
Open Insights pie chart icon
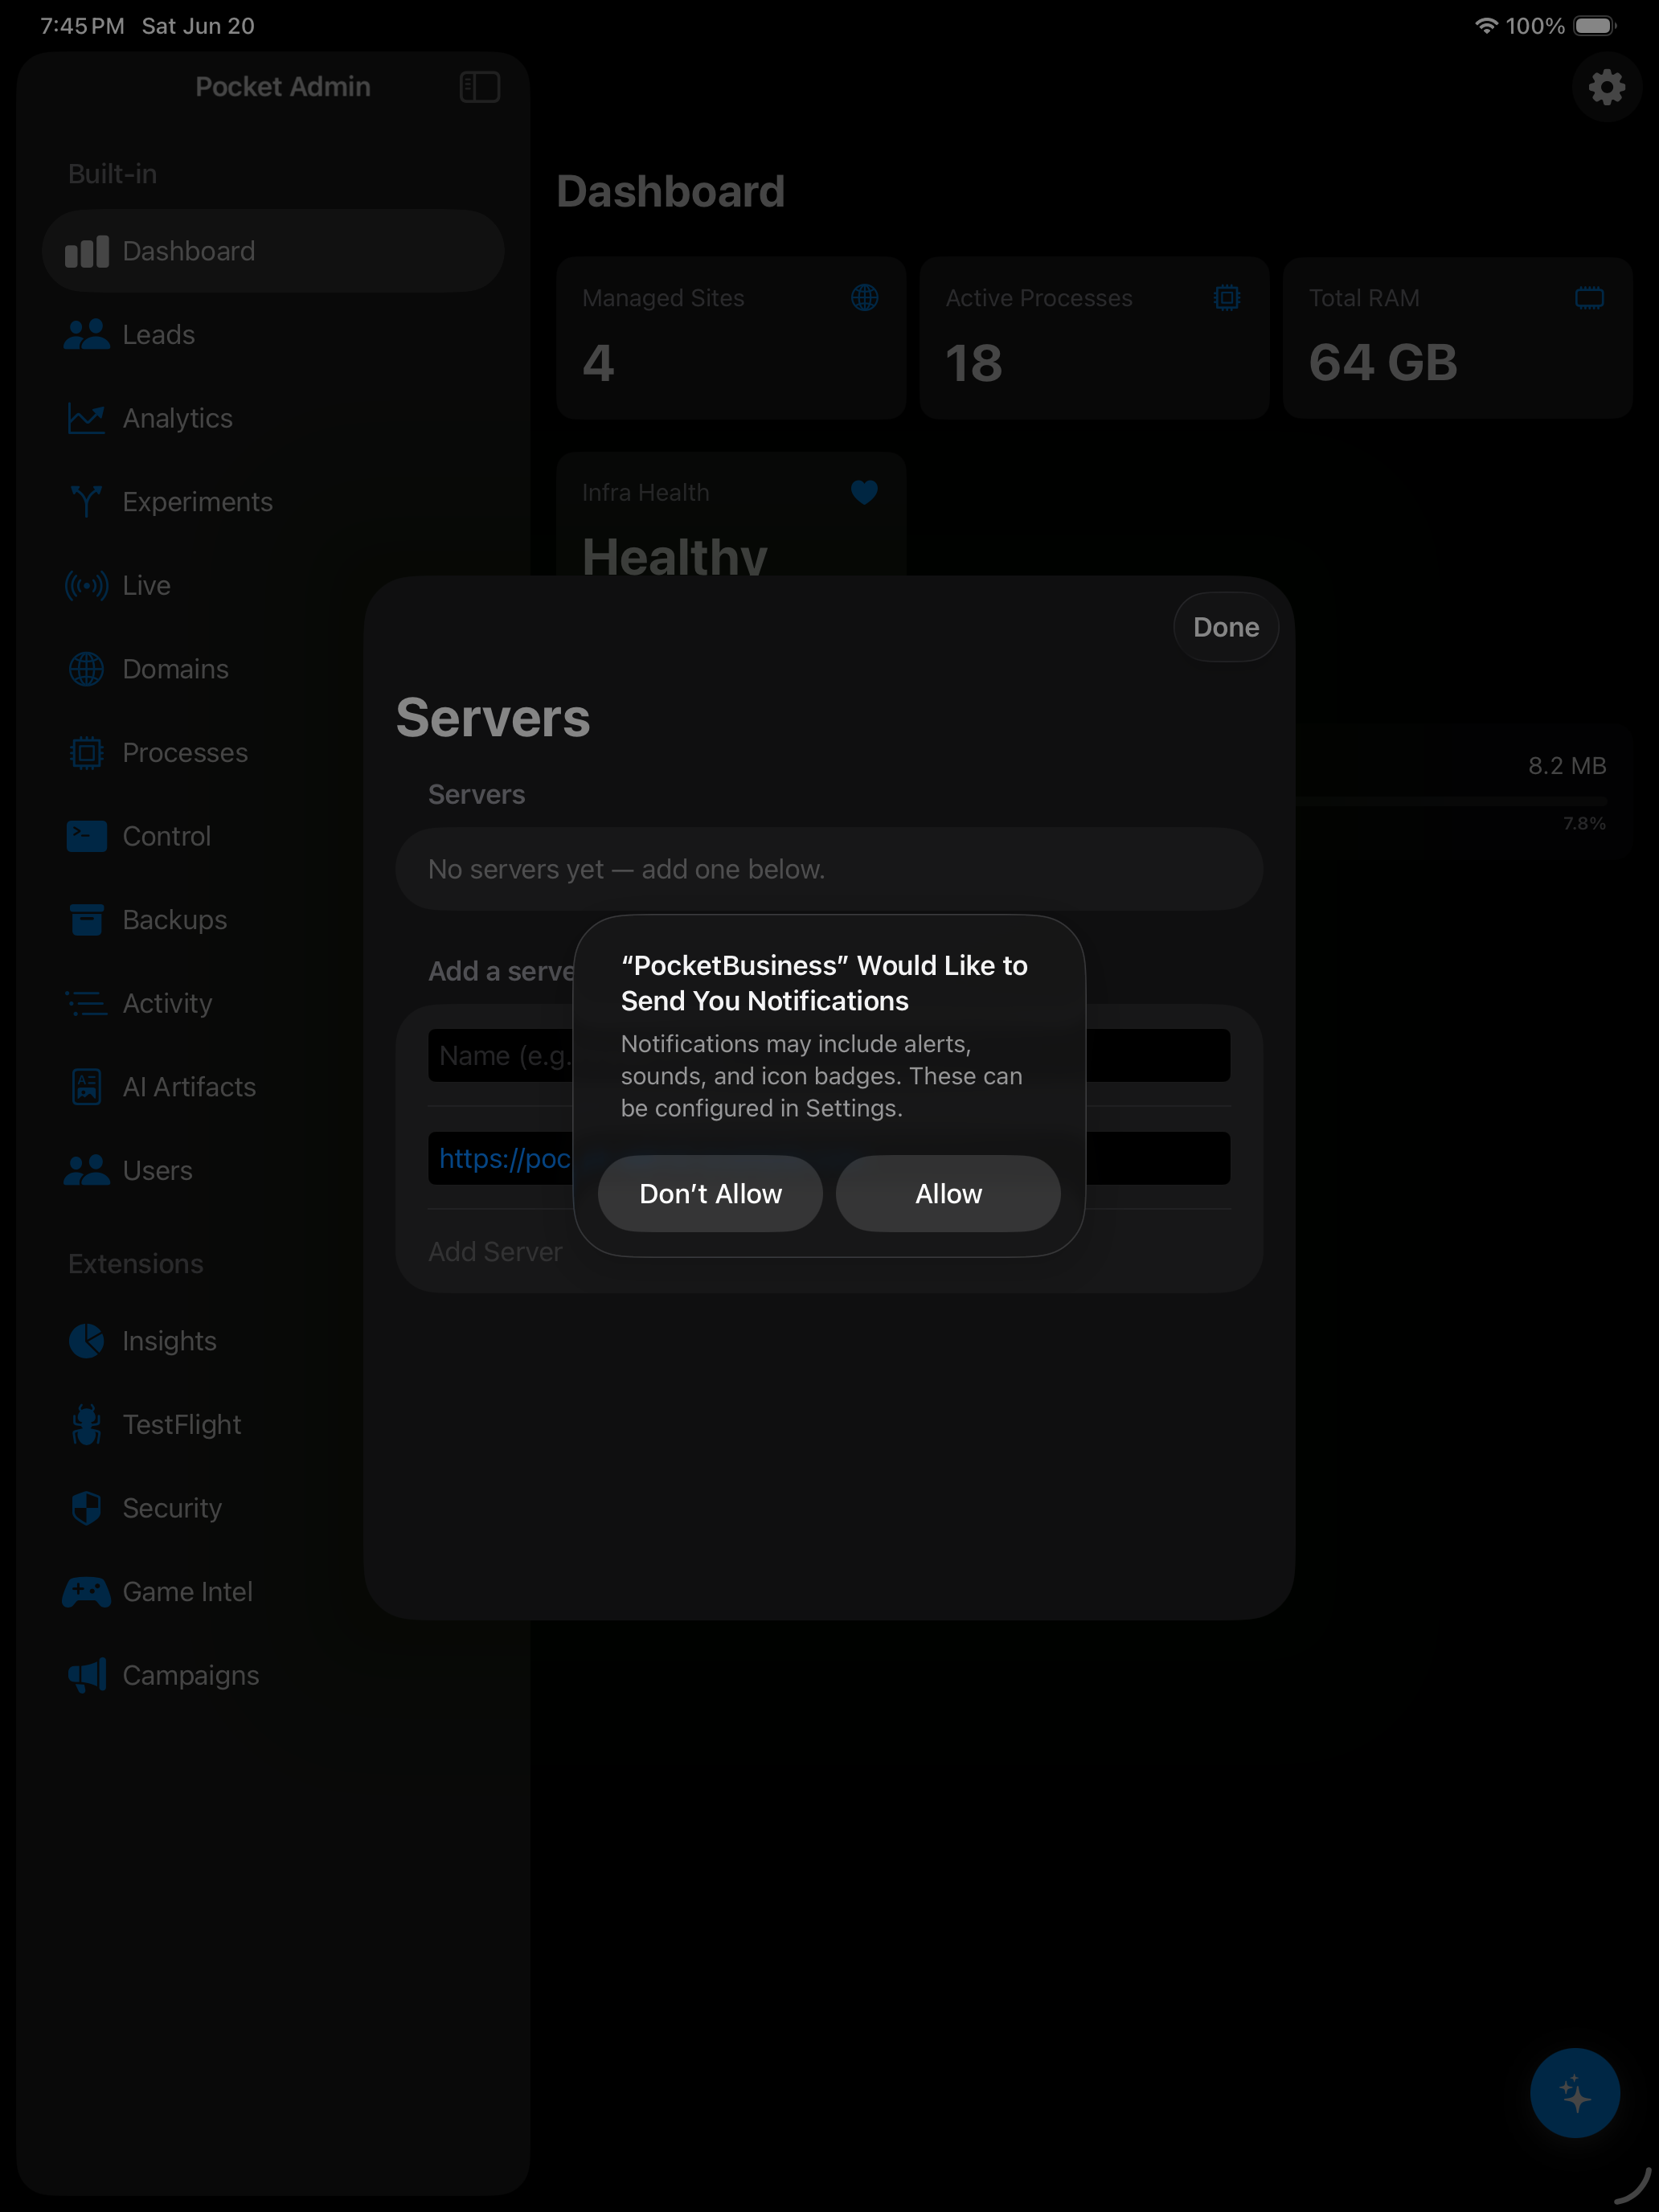87,1340
